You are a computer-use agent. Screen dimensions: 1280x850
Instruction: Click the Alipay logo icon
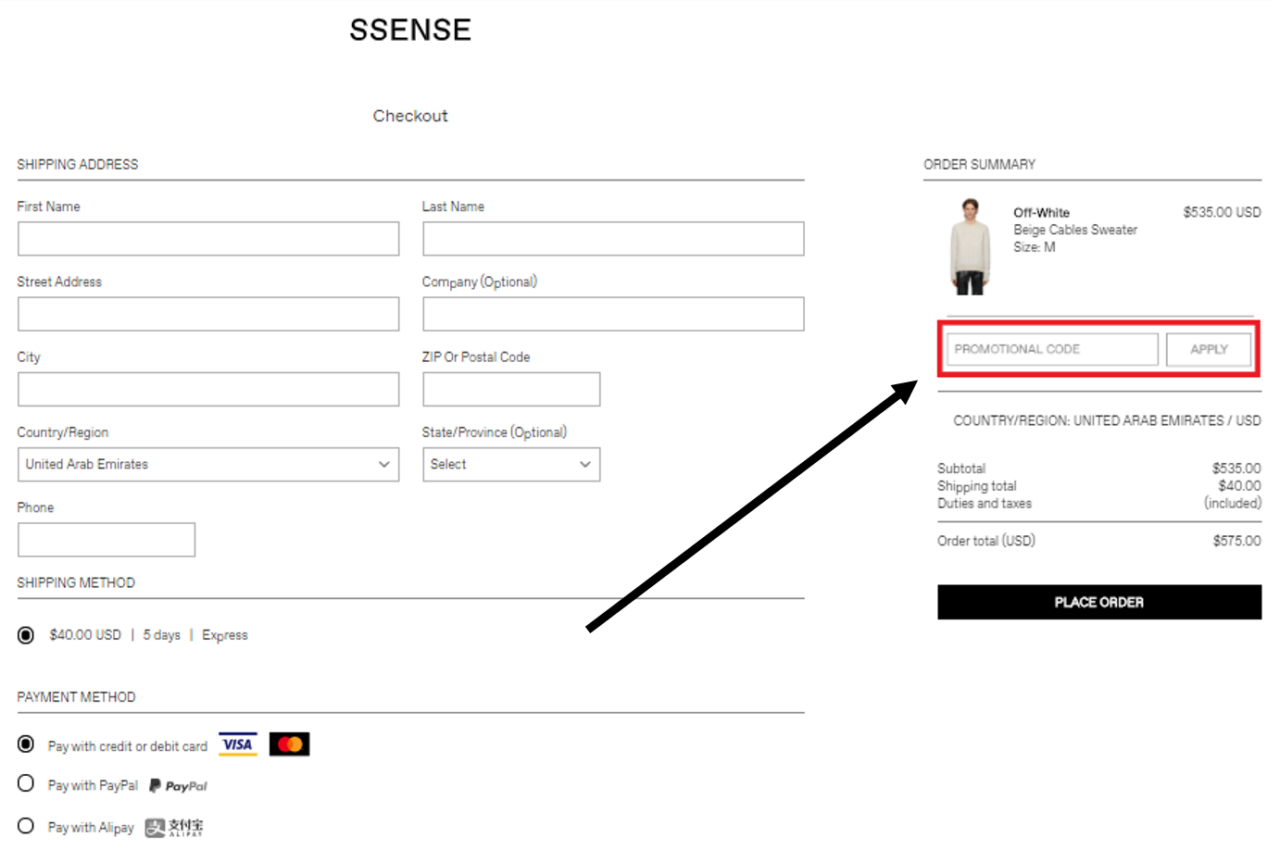click(175, 827)
